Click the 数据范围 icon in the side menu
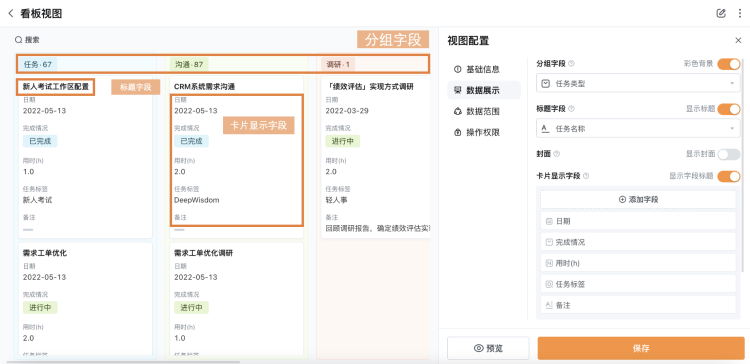 [457, 111]
